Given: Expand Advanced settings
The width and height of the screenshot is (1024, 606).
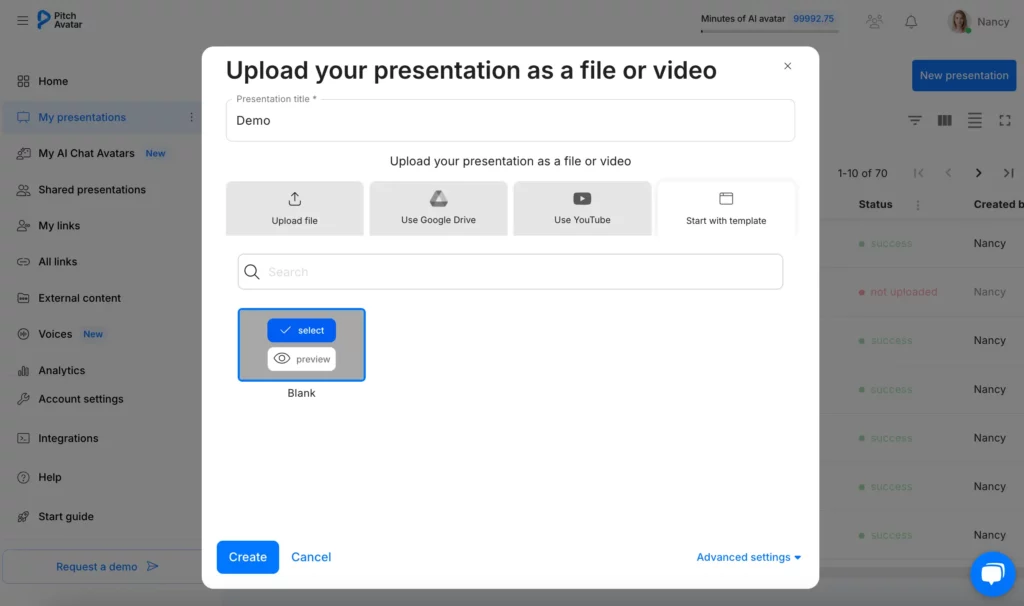Looking at the screenshot, I should pyautogui.click(x=748, y=557).
